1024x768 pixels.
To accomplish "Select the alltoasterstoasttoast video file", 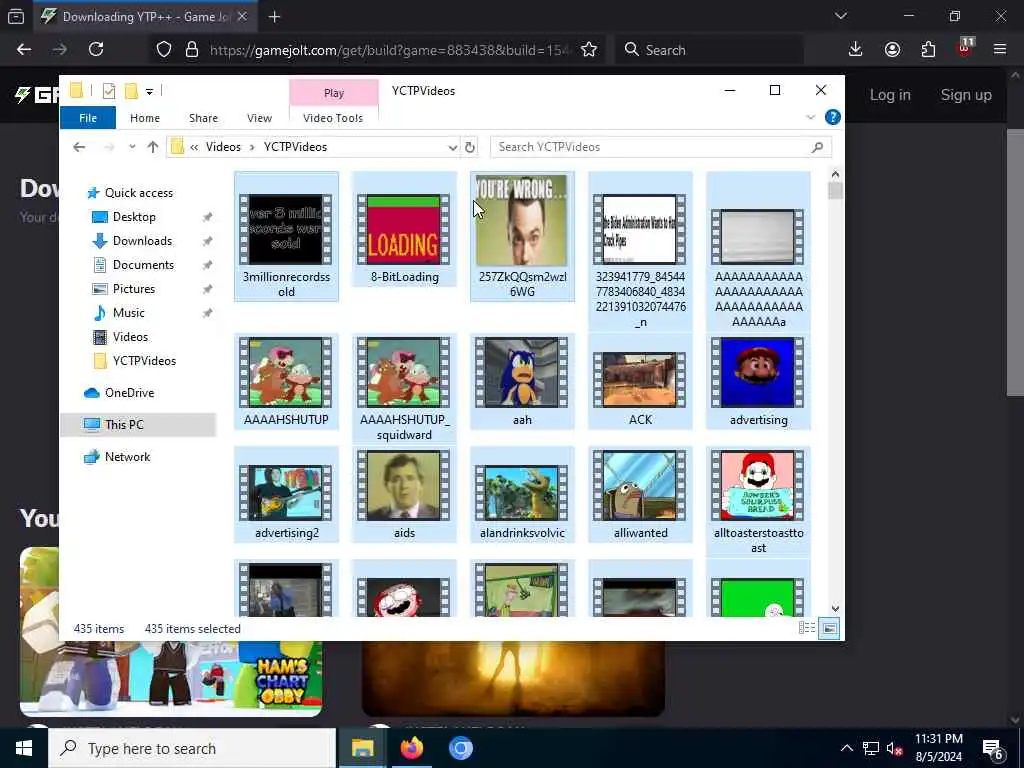I will pyautogui.click(x=758, y=502).
